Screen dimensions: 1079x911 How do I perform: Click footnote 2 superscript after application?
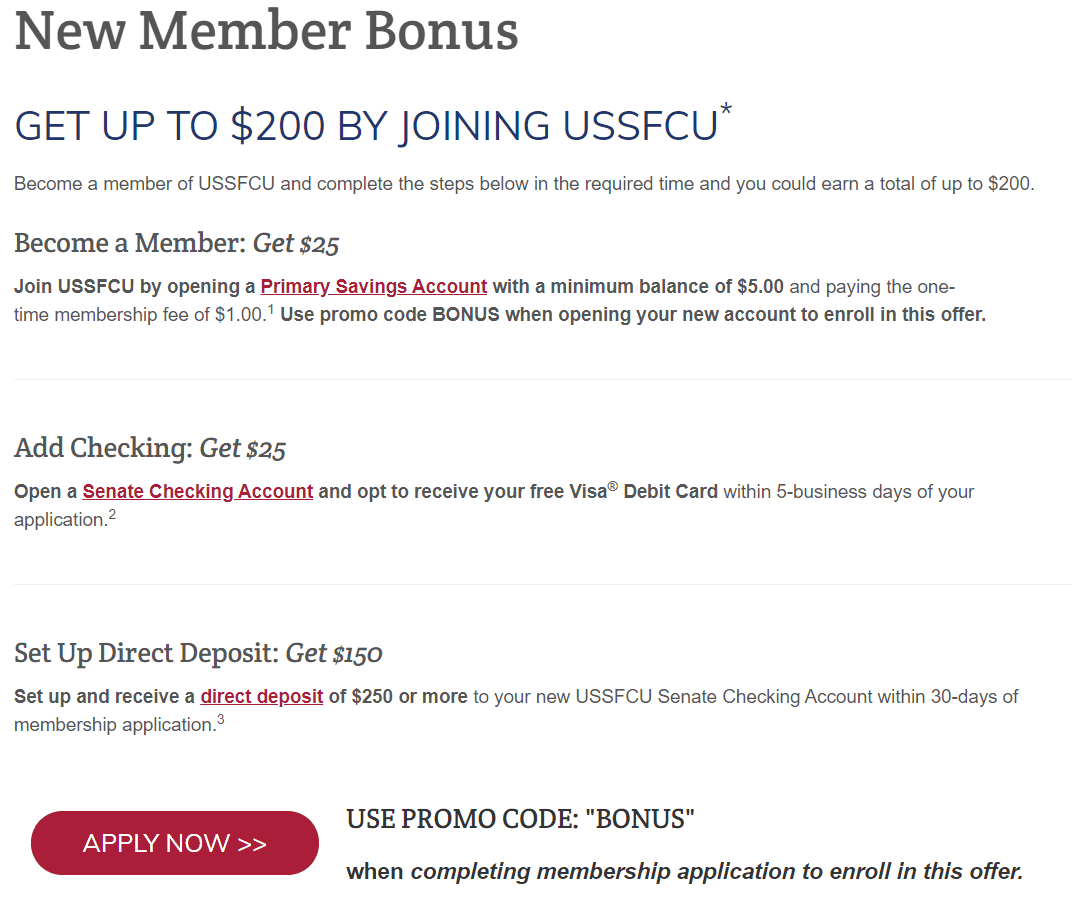112,515
